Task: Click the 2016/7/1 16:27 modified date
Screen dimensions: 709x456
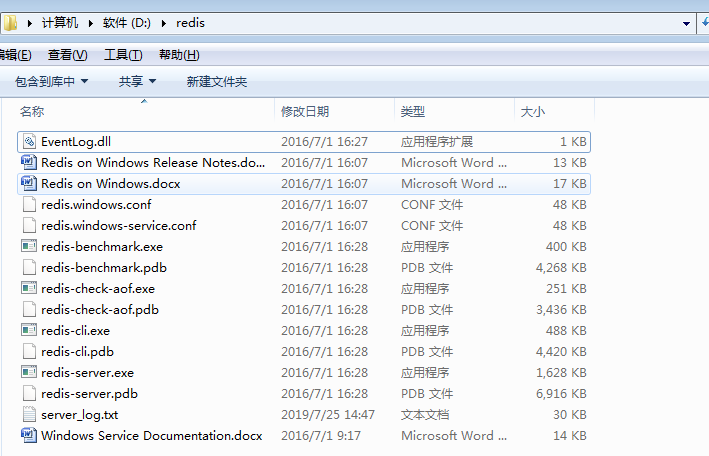Action: tap(324, 142)
